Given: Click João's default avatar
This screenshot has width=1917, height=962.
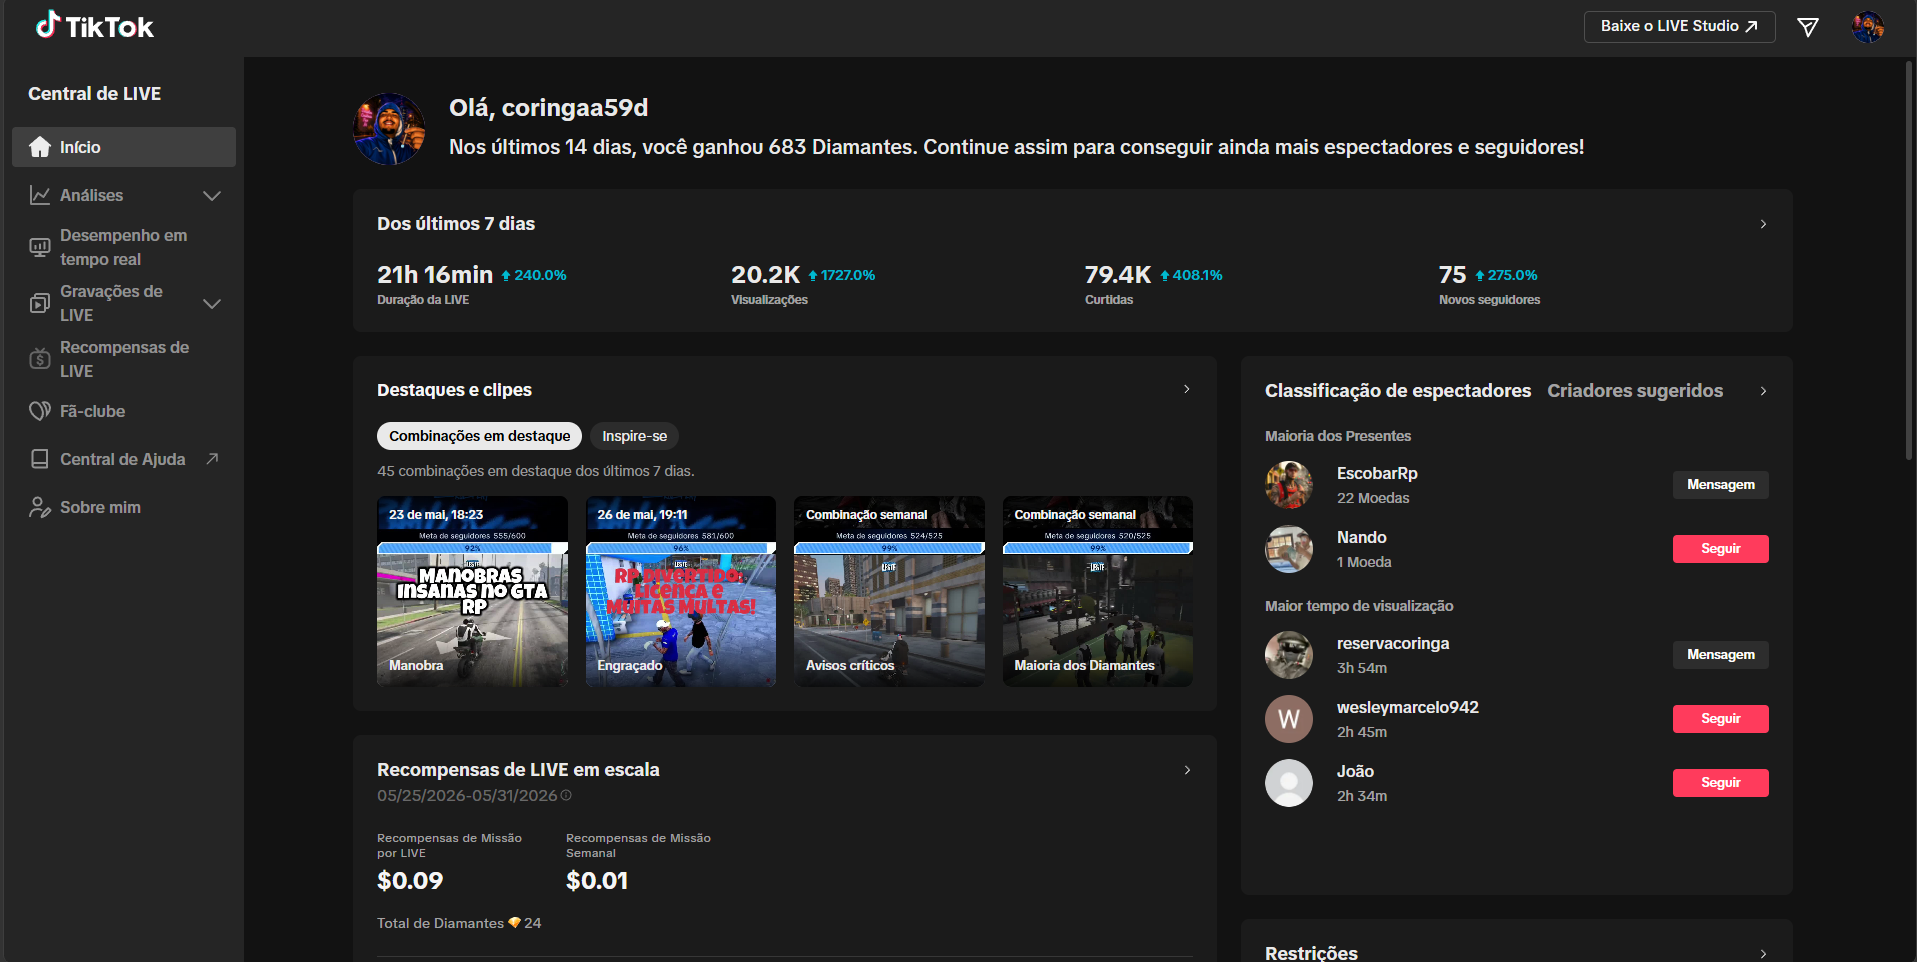Looking at the screenshot, I should pyautogui.click(x=1289, y=783).
